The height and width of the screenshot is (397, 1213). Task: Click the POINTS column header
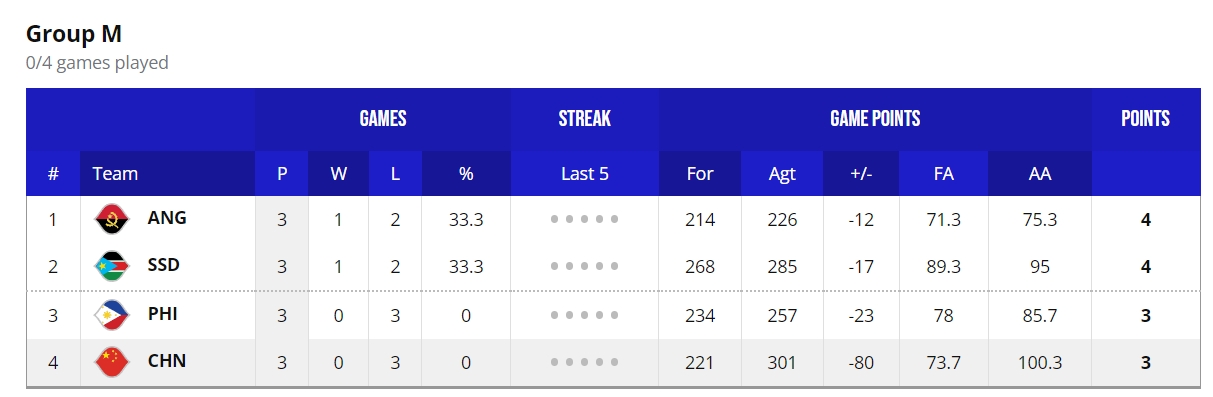point(1146,119)
